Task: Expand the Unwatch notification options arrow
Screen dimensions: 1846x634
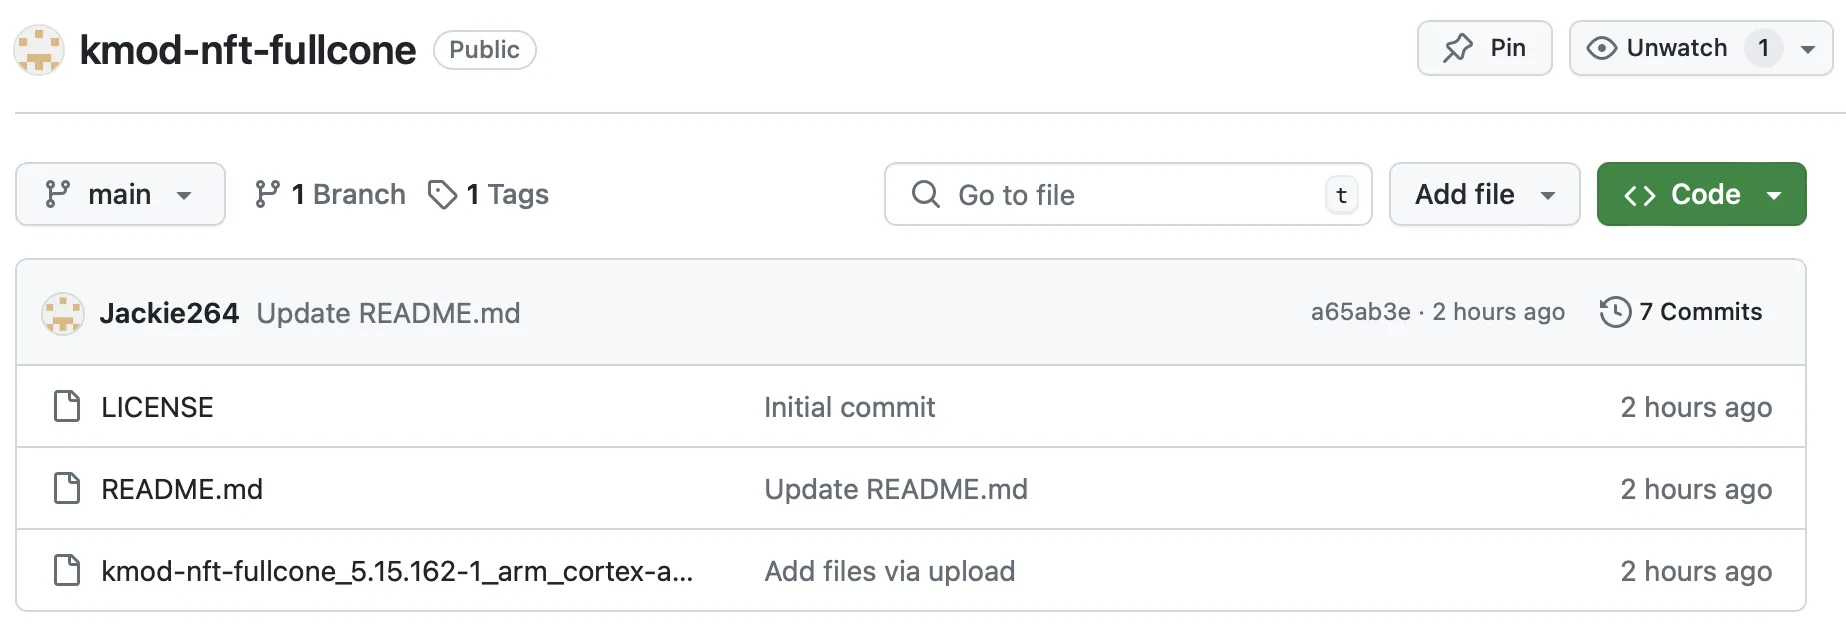Action: tap(1808, 49)
